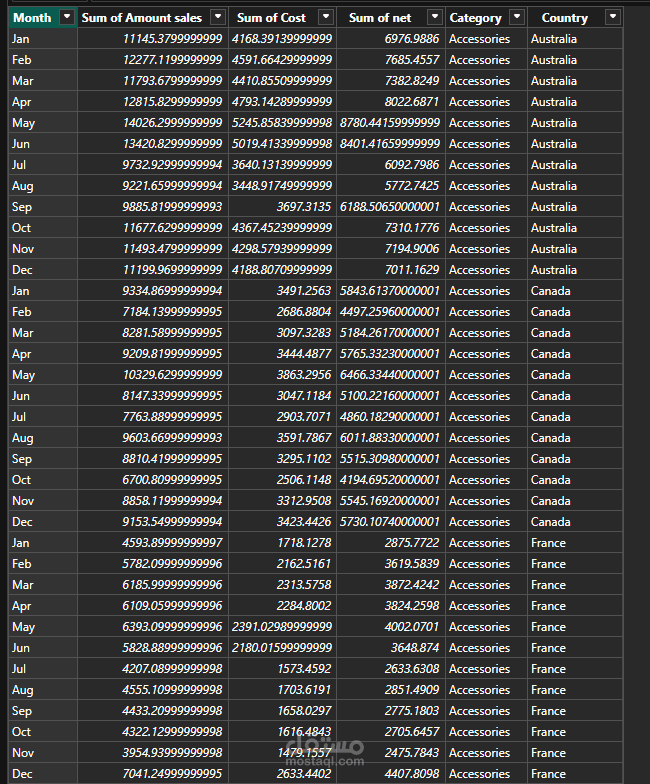
Task: Click Accessories in the 5782.09999999996 row
Action: [x=486, y=564]
